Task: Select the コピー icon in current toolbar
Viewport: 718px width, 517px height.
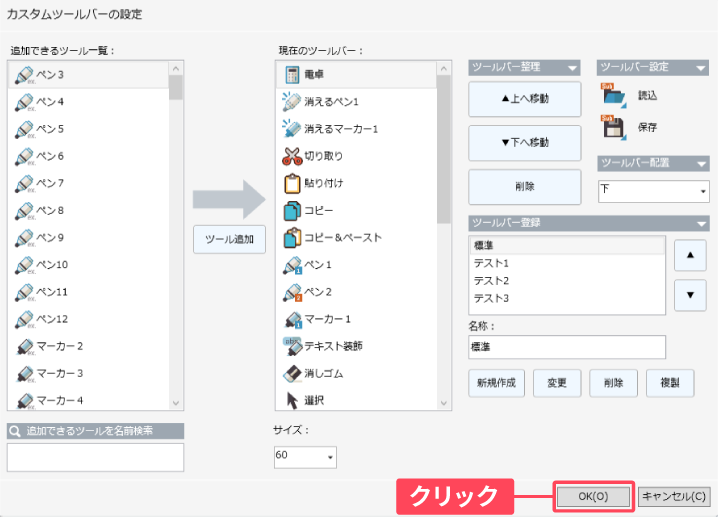Action: pyautogui.click(x=292, y=211)
